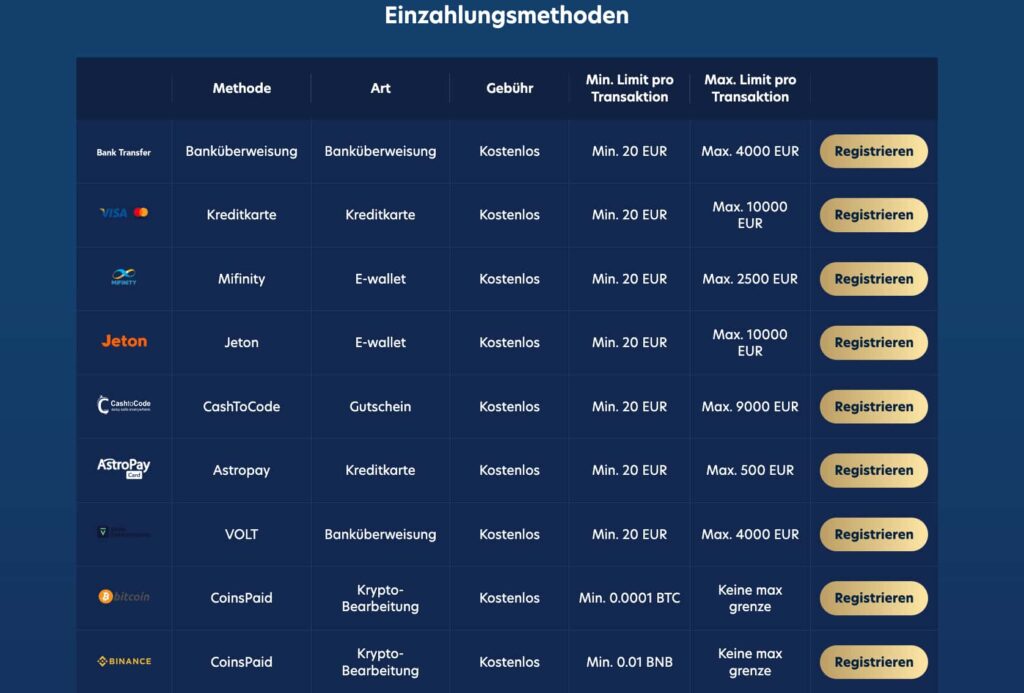Click Registrieren in the Kreditkarte row

(873, 215)
